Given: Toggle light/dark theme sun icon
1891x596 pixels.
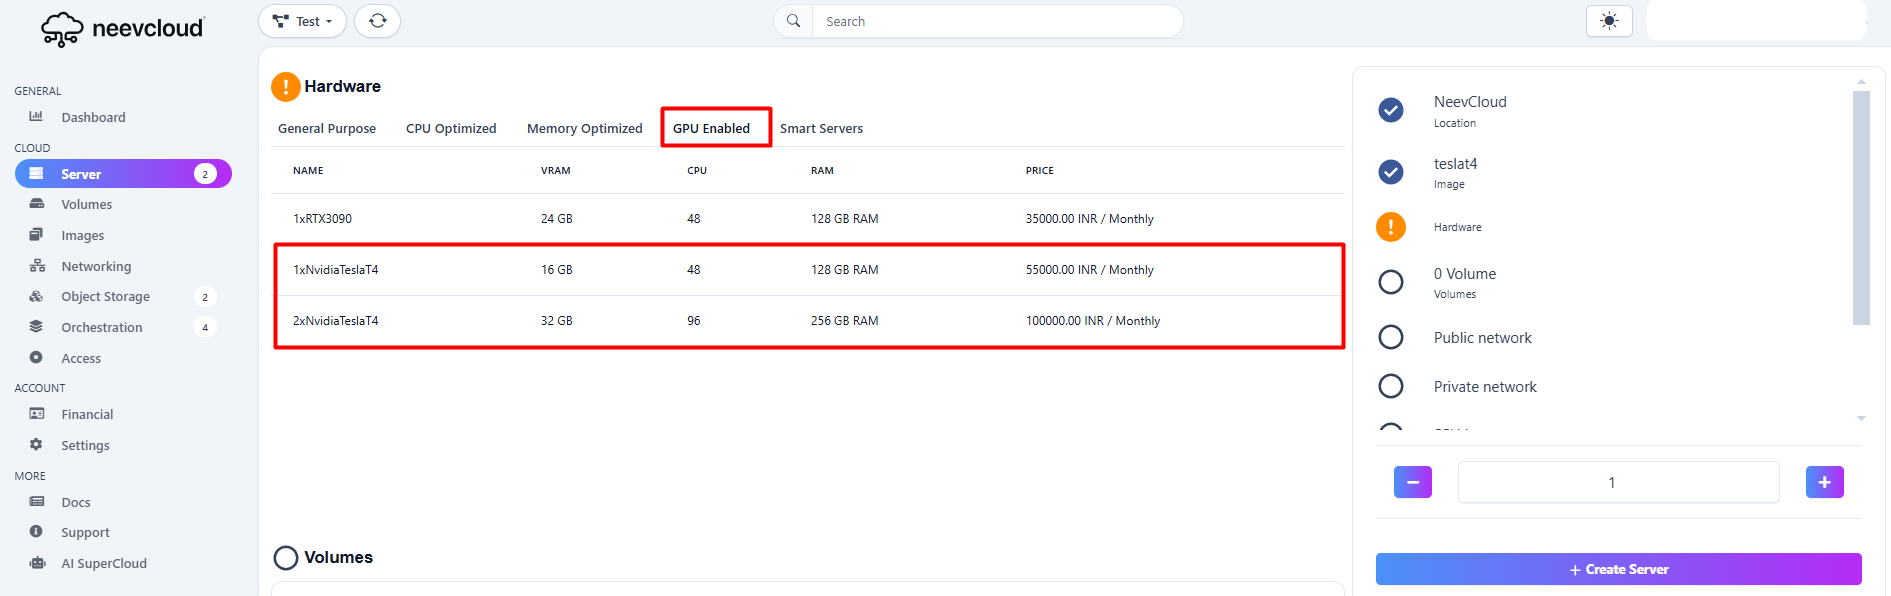Looking at the screenshot, I should 1608,21.
